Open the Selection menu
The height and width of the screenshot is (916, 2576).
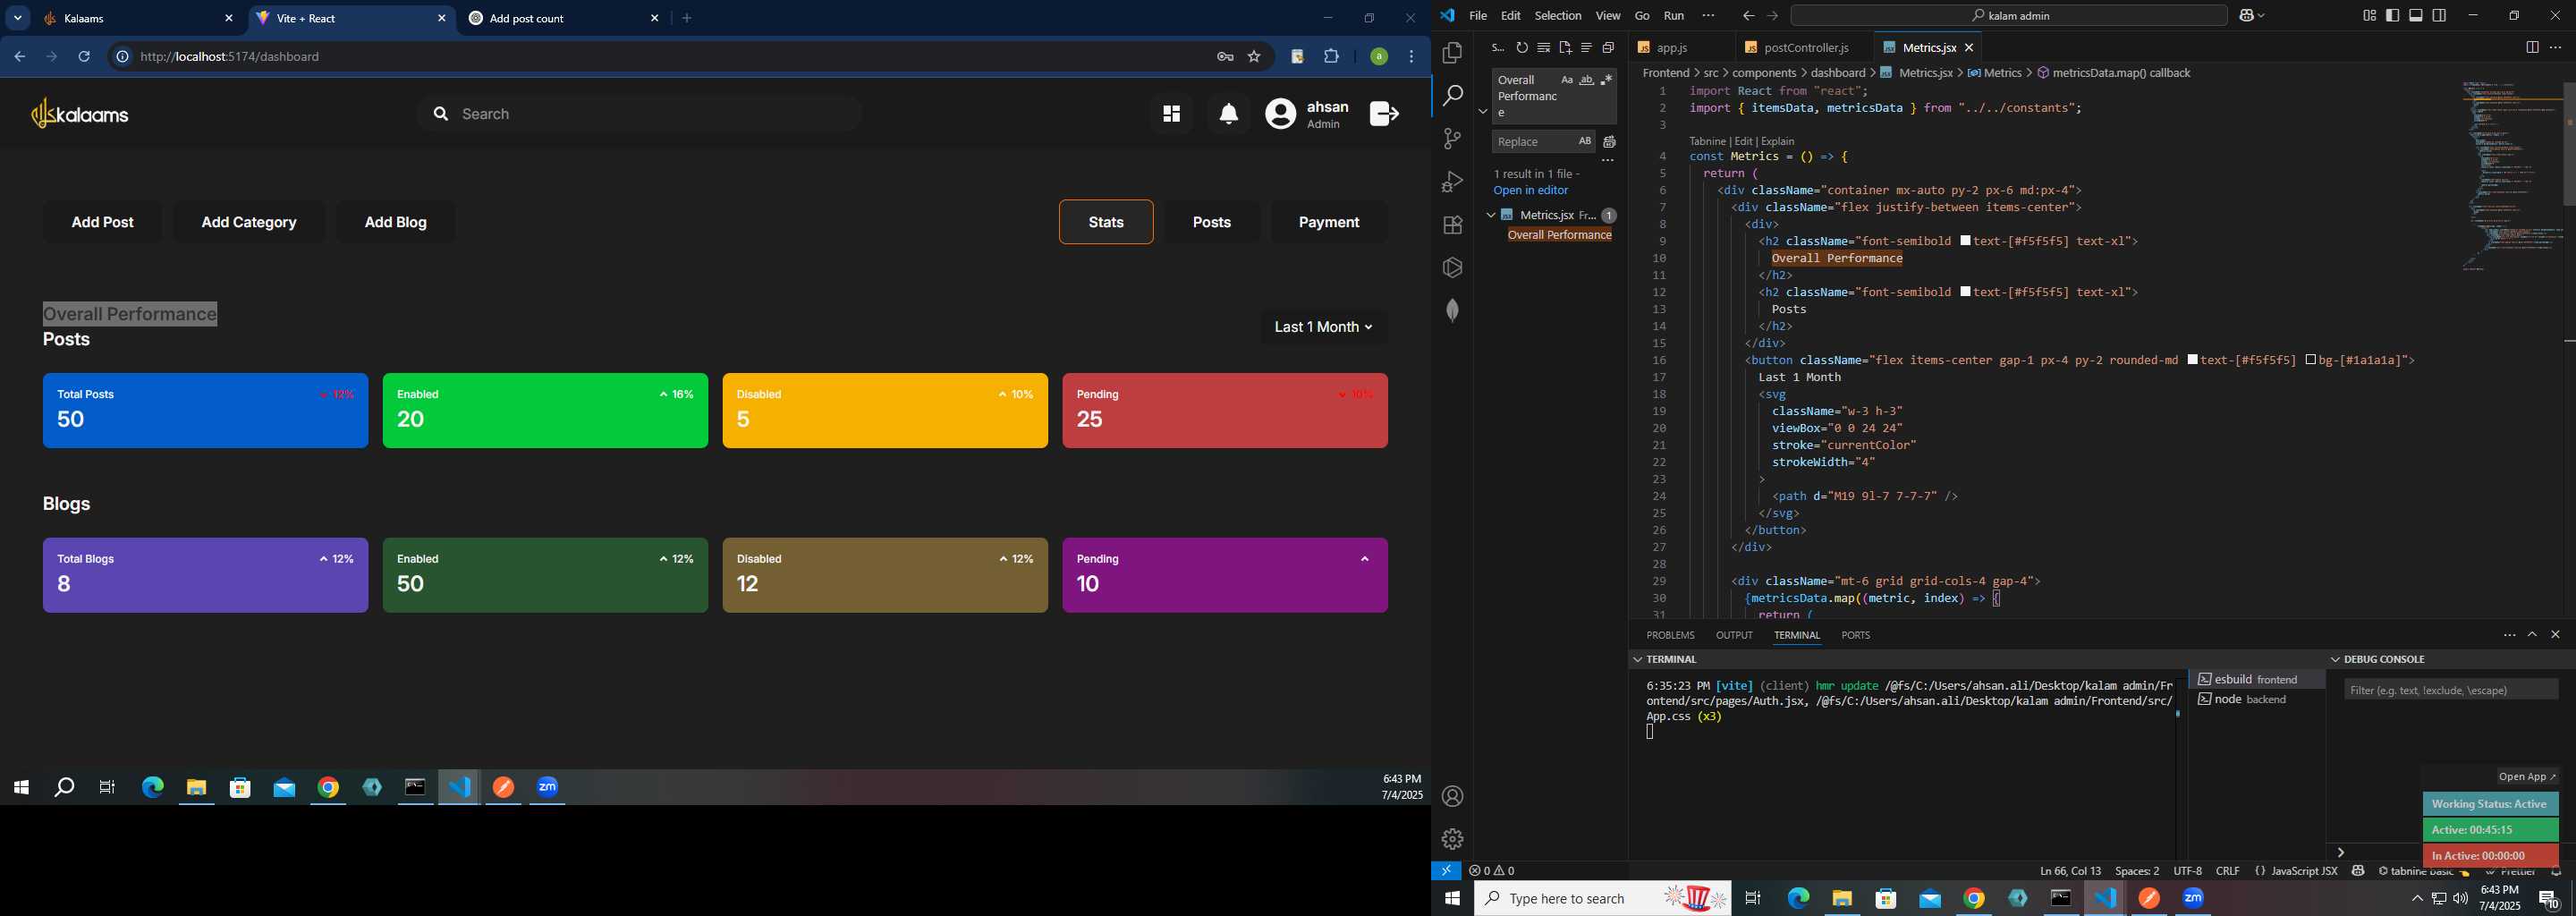pyautogui.click(x=1558, y=16)
